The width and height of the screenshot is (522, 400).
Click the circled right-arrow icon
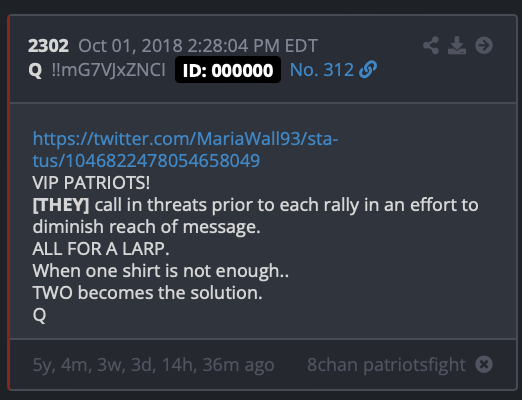[x=484, y=45]
